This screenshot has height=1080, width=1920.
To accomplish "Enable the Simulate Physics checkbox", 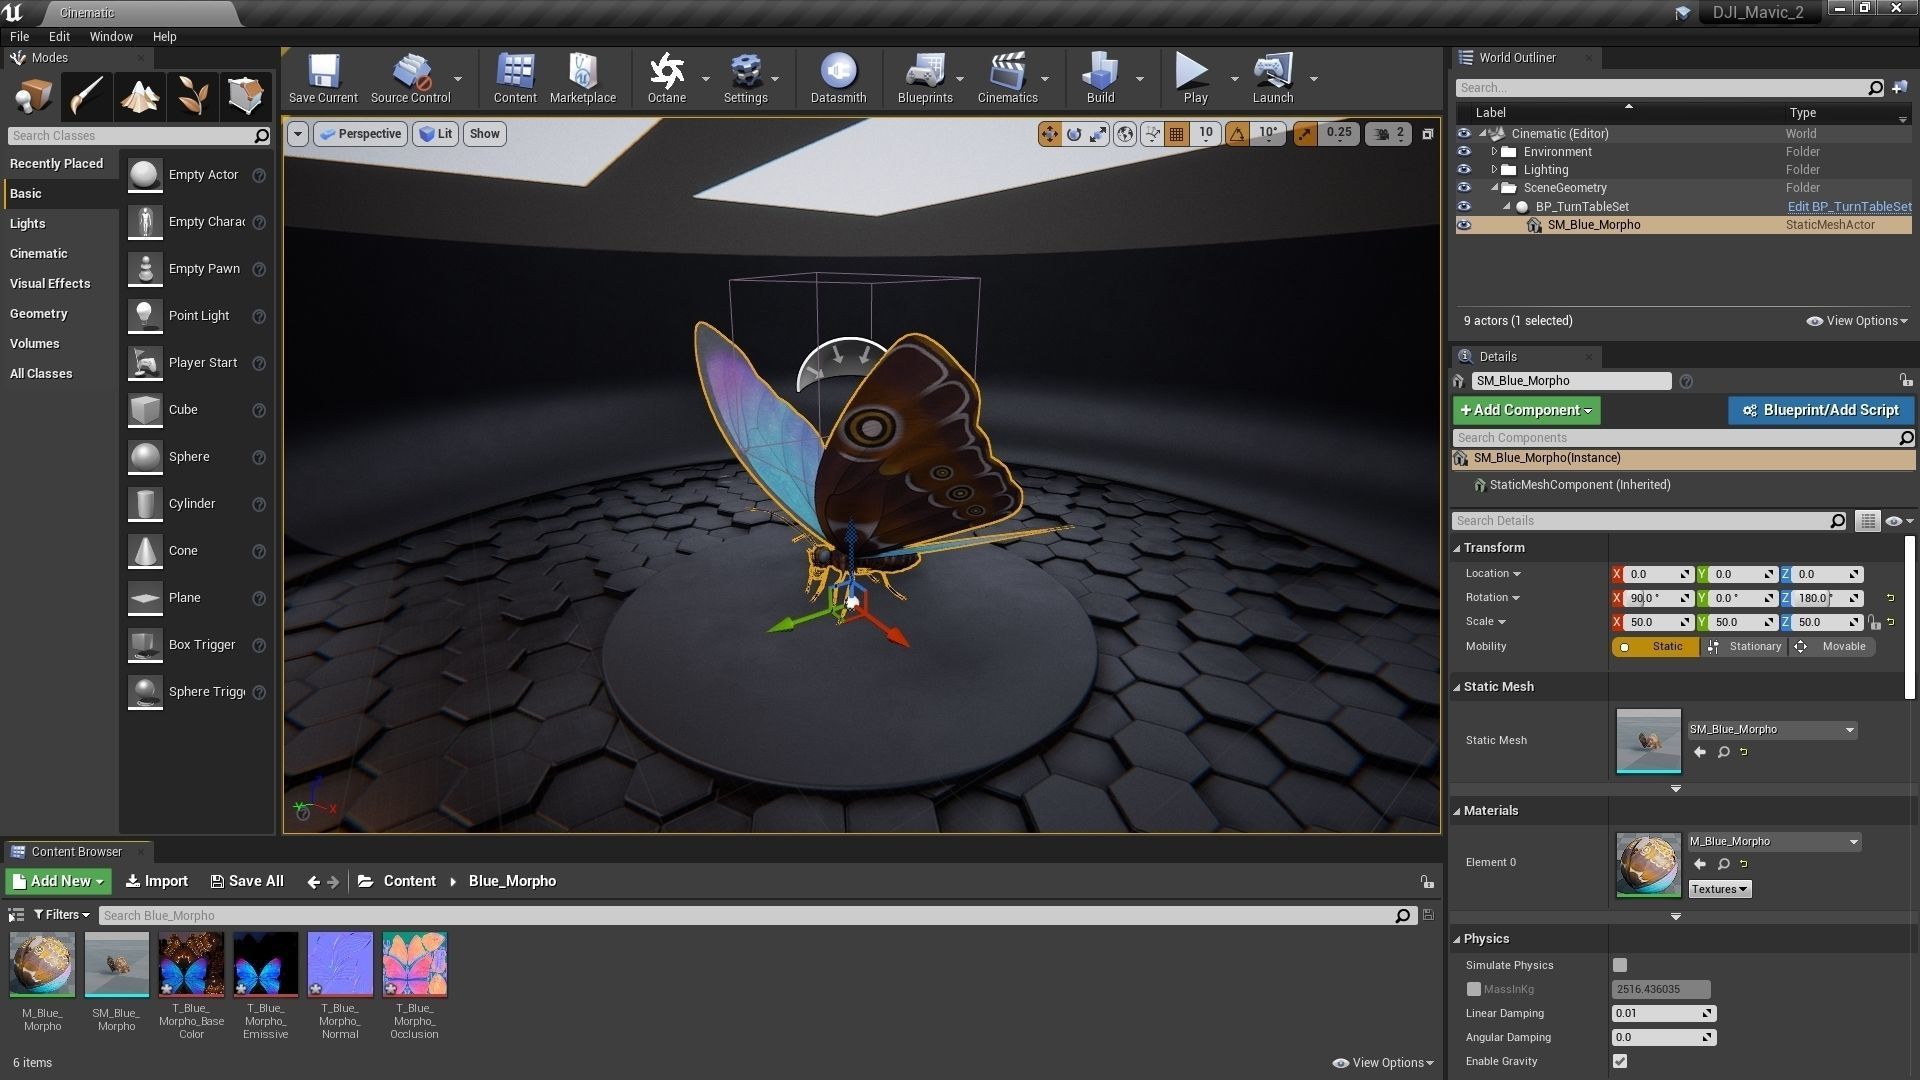I will coord(1620,965).
